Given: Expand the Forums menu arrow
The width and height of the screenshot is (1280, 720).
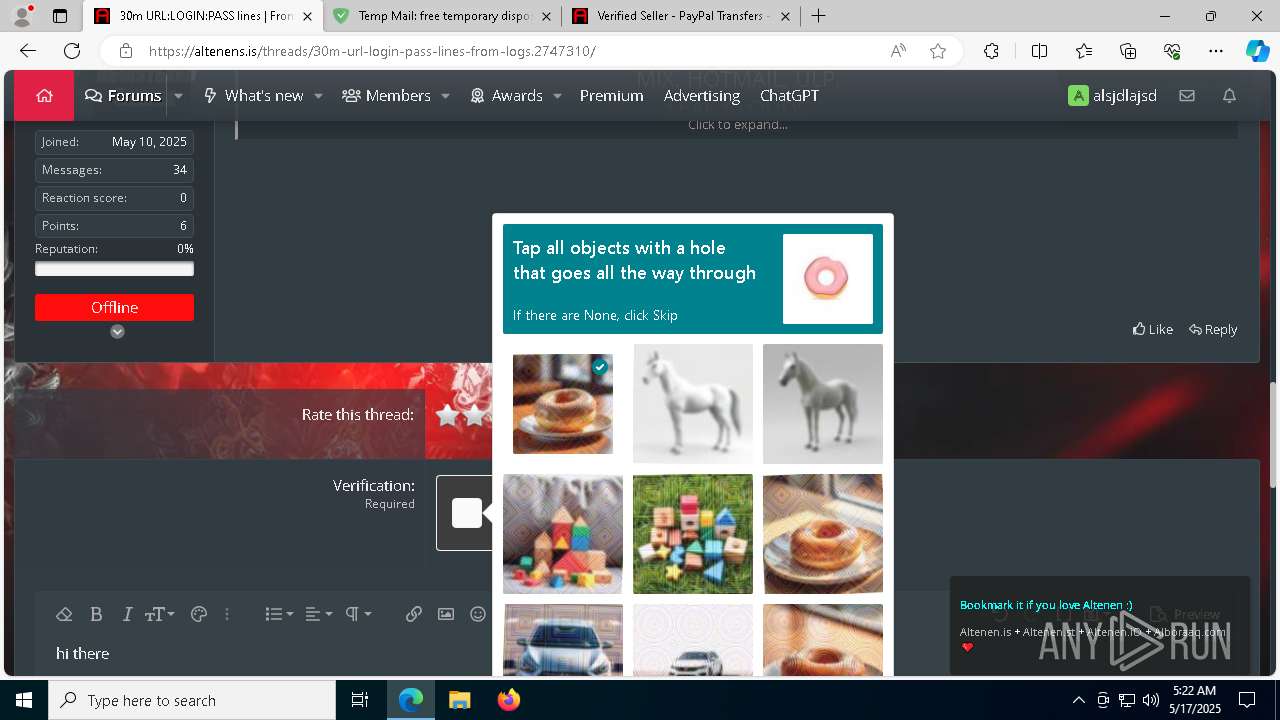Looking at the screenshot, I should click(x=178, y=96).
